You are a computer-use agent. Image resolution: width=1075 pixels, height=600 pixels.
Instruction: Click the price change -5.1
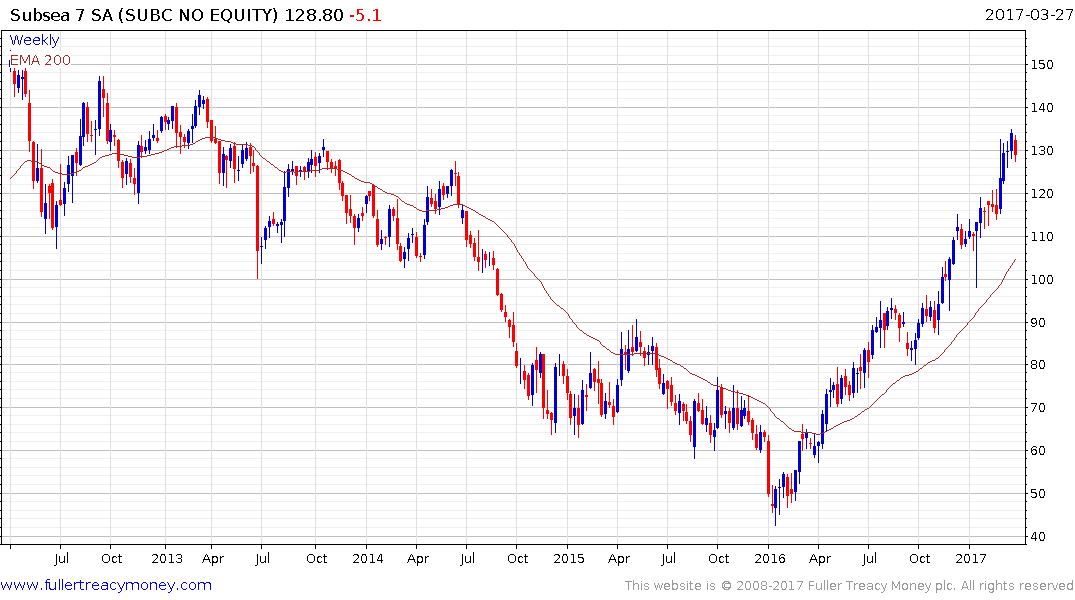(365, 14)
